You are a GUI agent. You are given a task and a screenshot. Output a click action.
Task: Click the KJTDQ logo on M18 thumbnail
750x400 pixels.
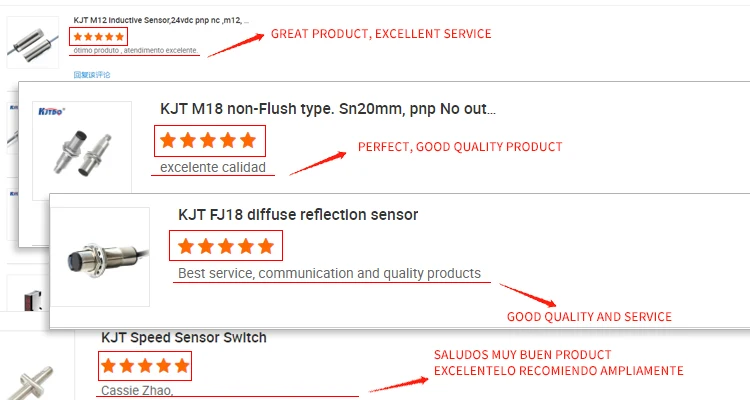51,111
